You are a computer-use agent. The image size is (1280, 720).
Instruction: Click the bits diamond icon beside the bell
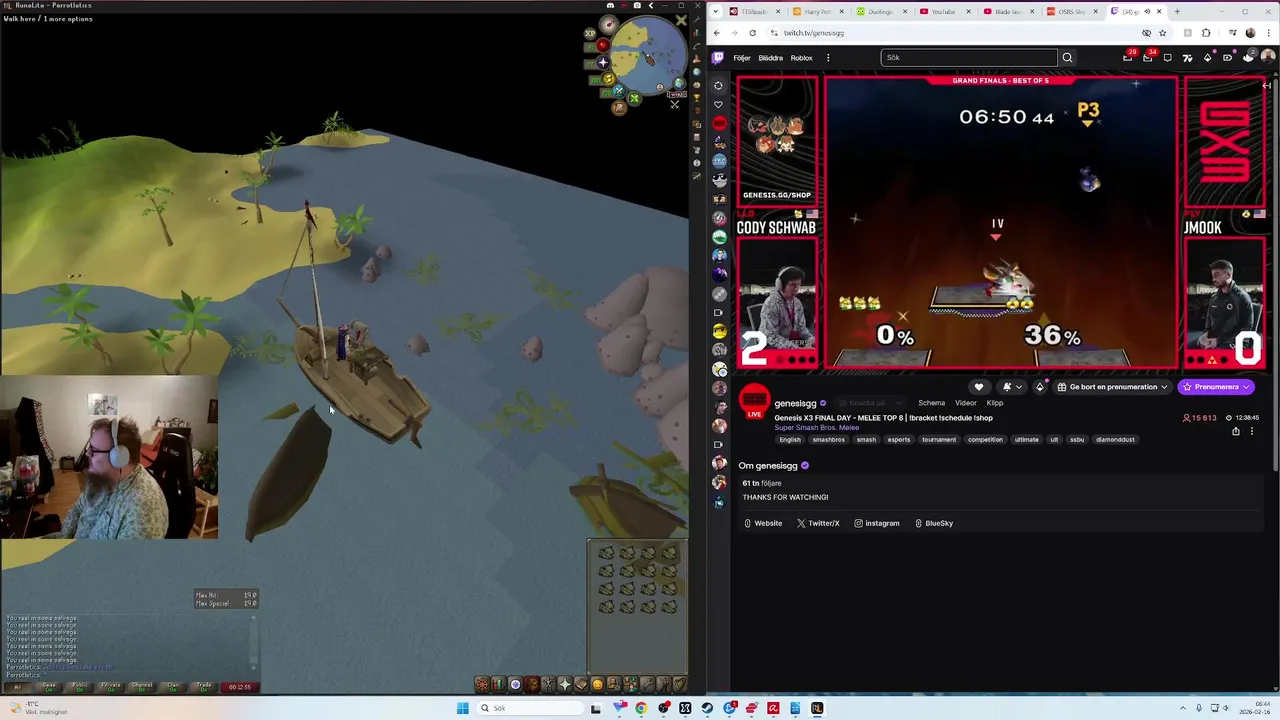(1040, 387)
